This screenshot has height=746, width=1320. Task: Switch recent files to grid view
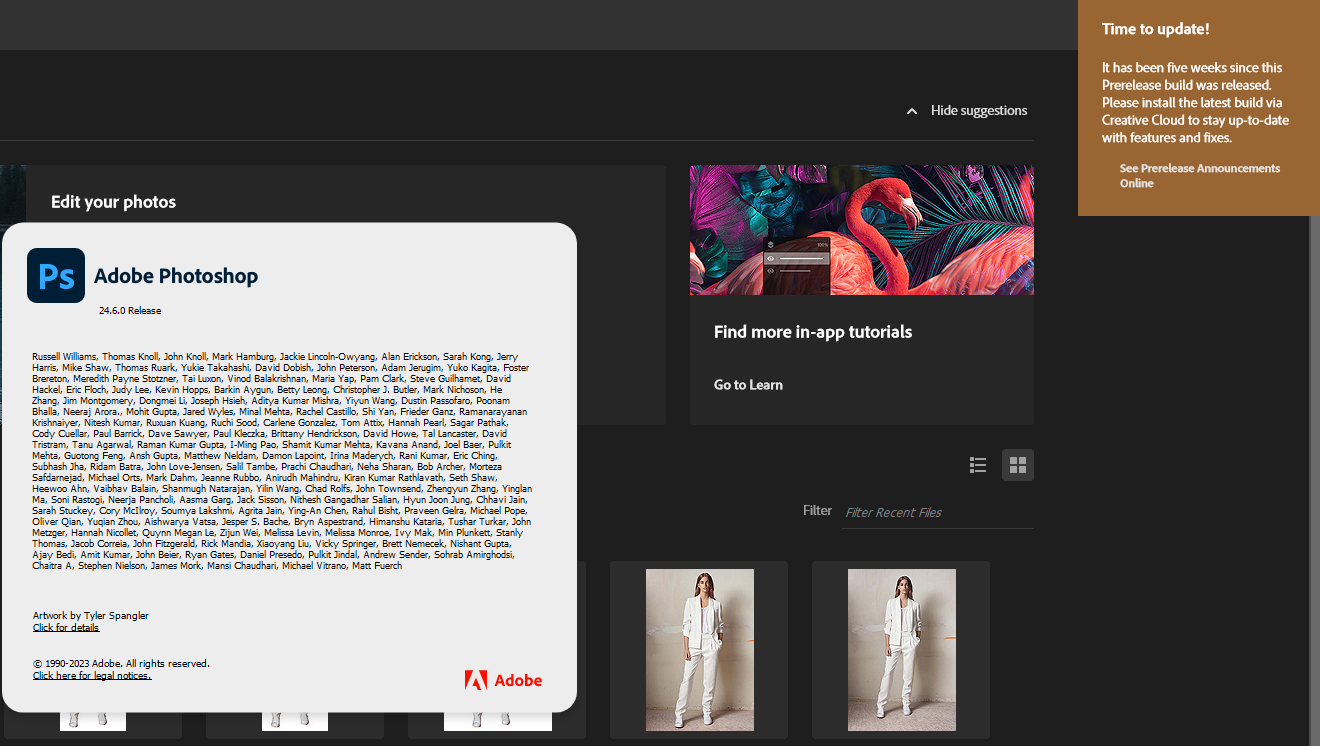(1018, 465)
